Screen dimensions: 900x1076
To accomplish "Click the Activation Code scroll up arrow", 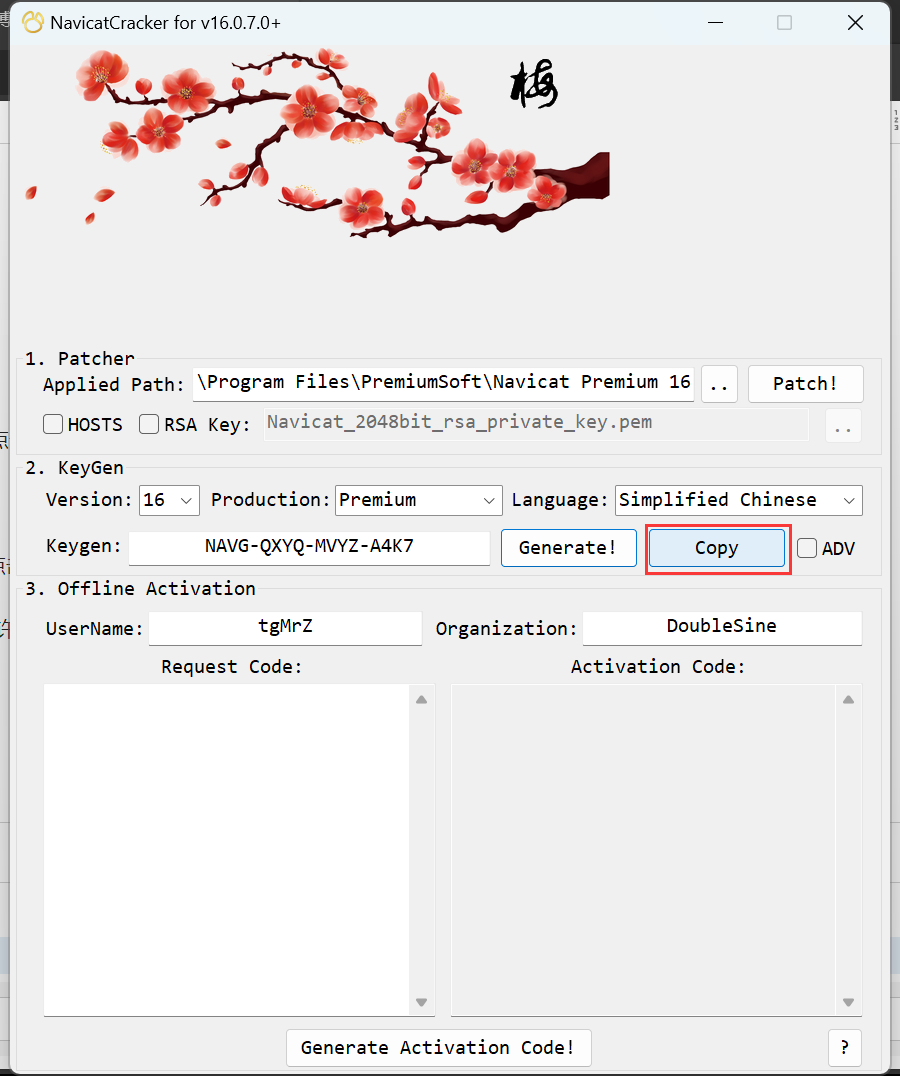I will (848, 700).
